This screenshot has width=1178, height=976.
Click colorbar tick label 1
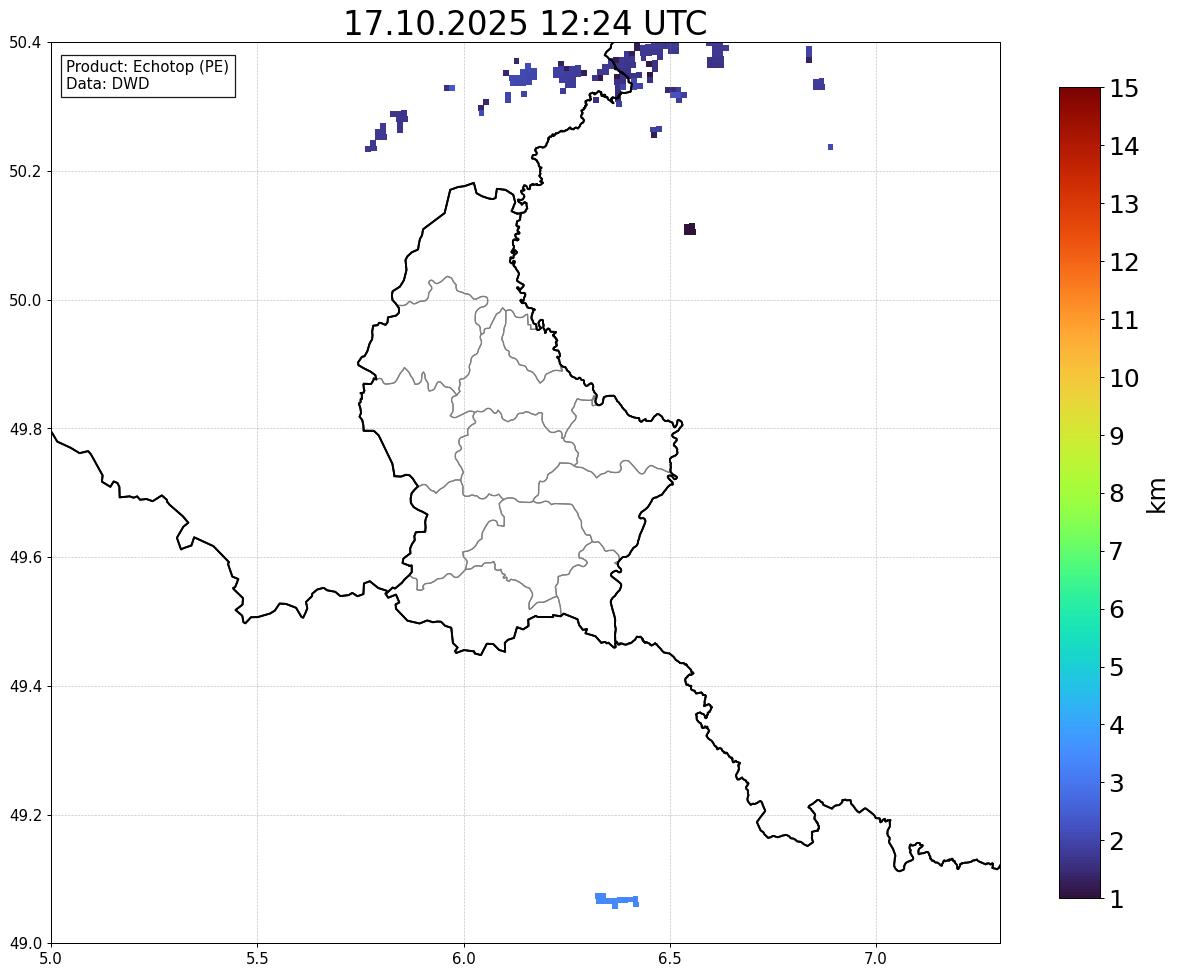[1117, 899]
